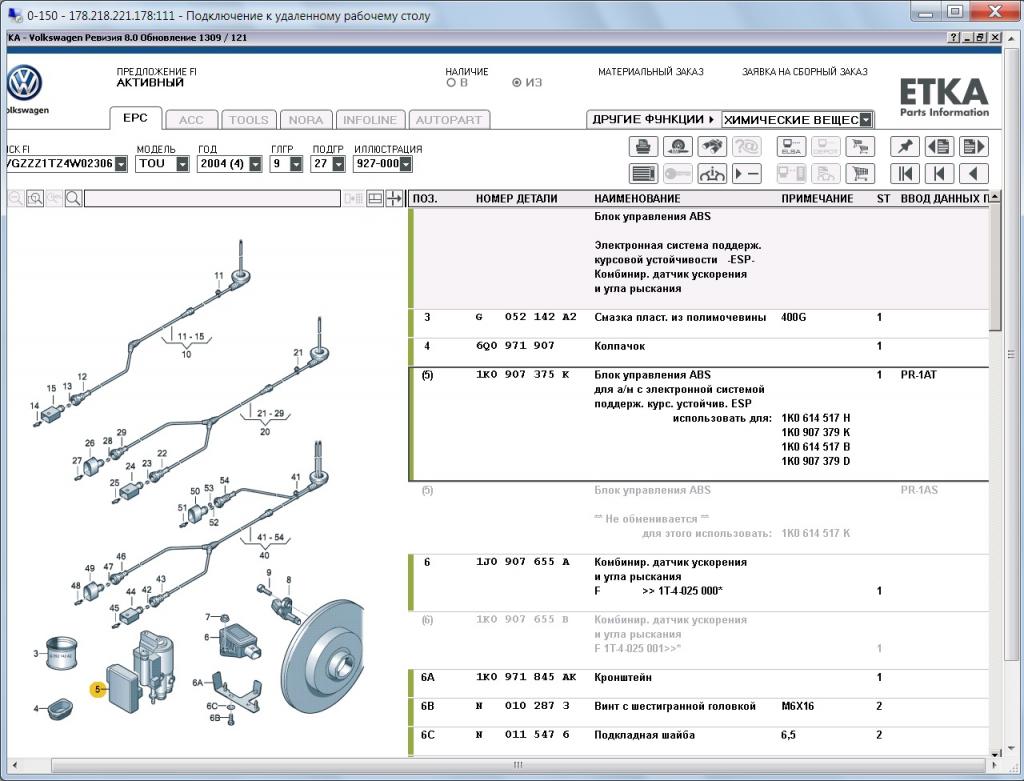Open the ГЛГР dropdown showing 9
The width and height of the screenshot is (1024, 781).
pyautogui.click(x=296, y=164)
